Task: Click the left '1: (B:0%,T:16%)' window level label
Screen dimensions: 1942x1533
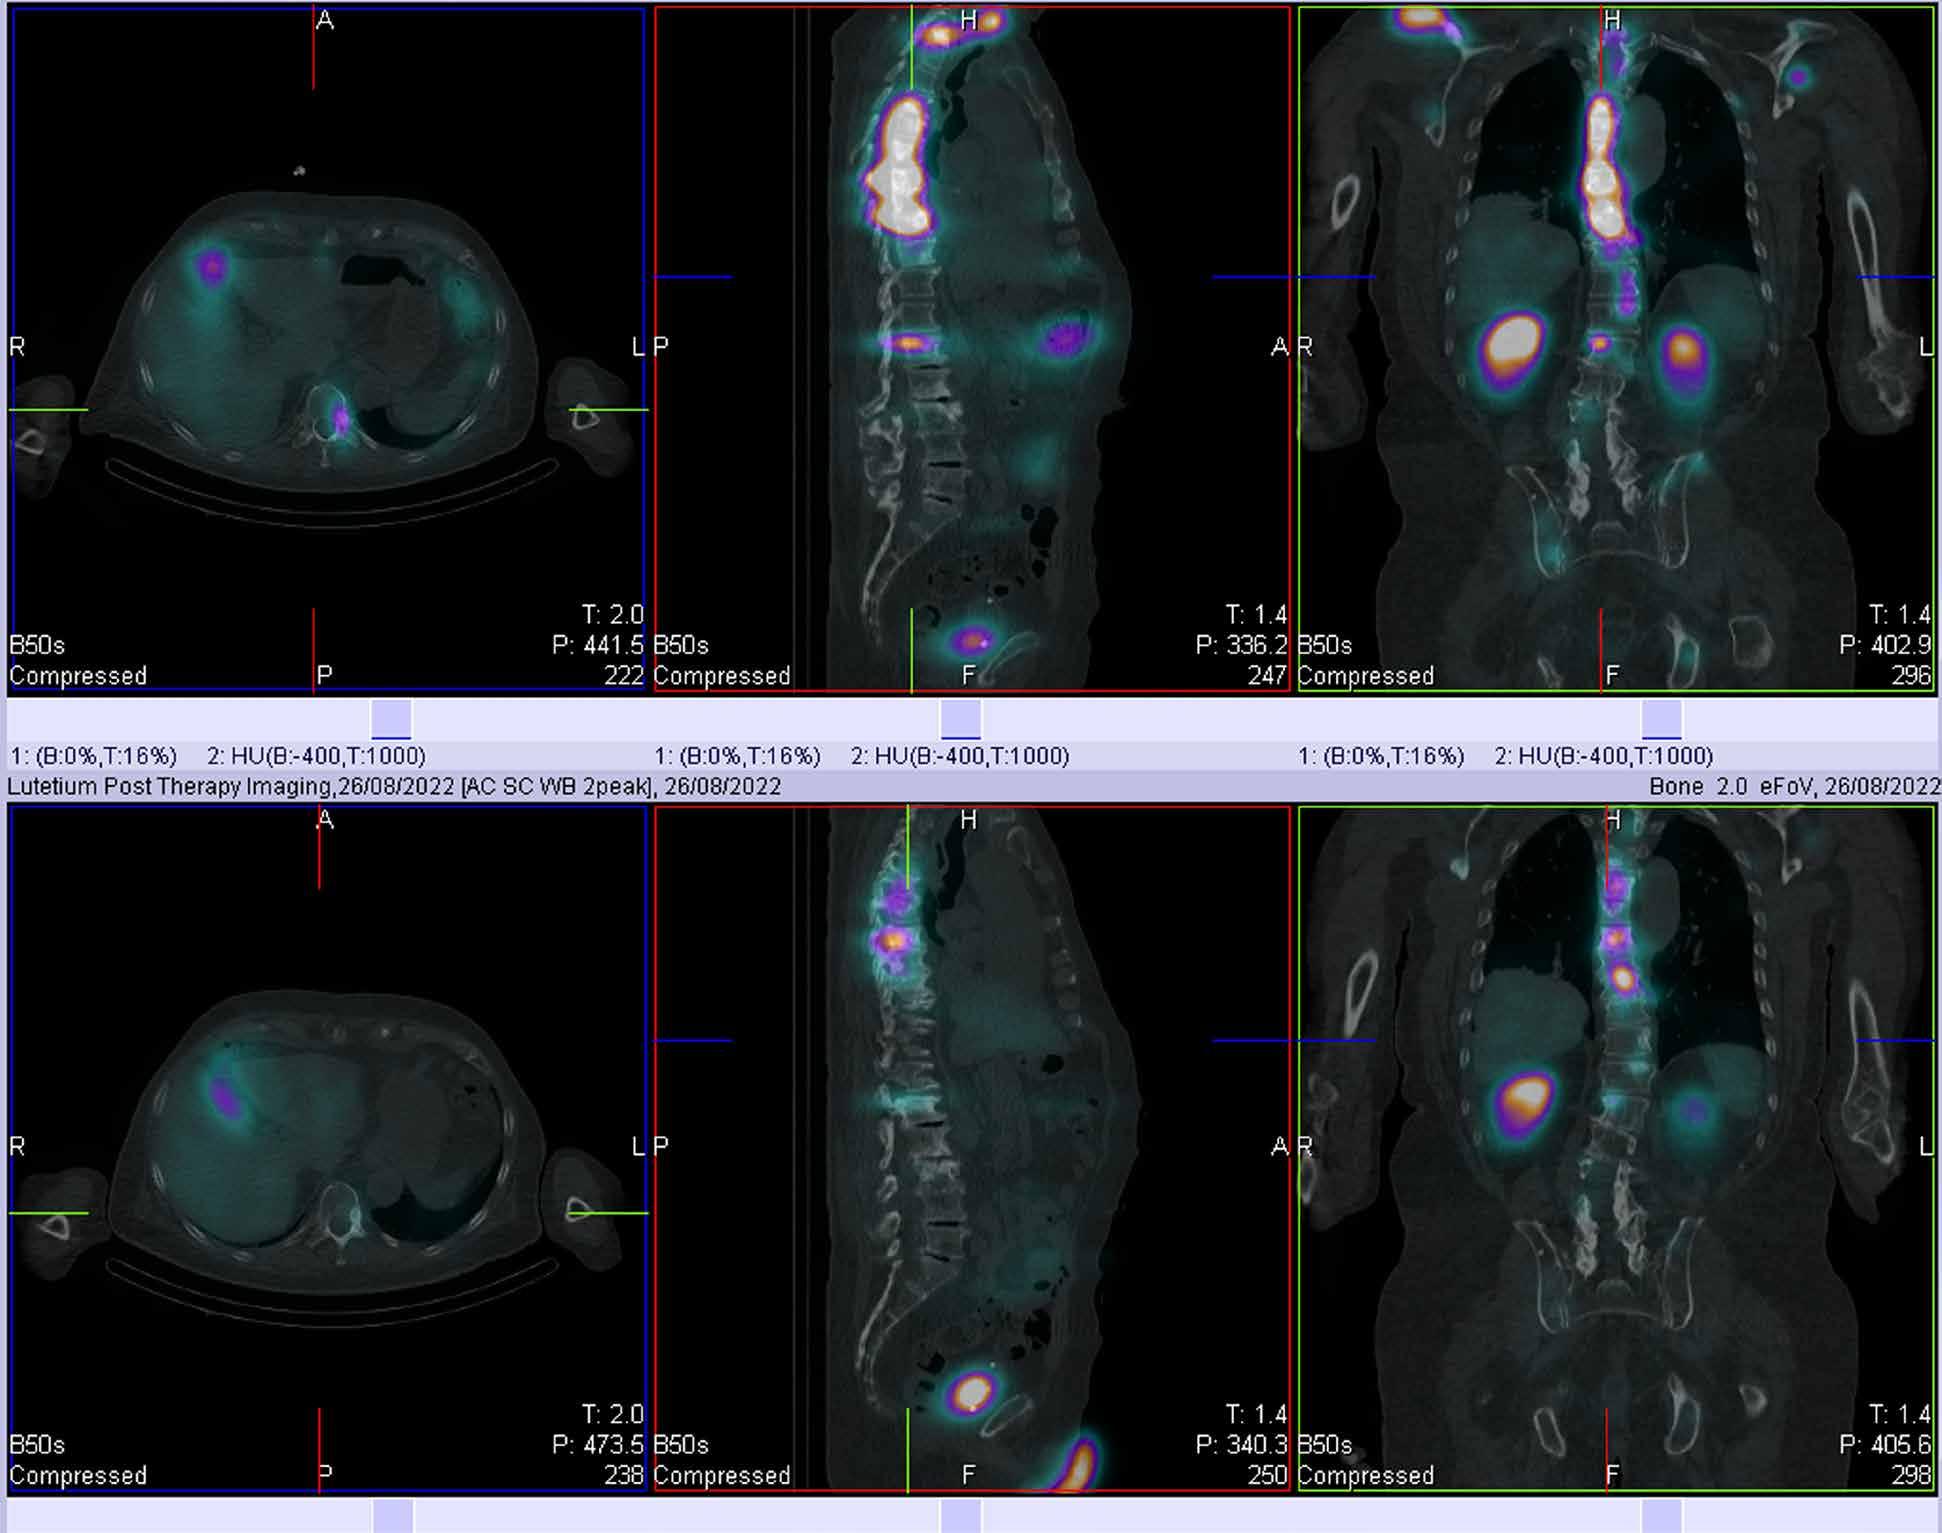Action: 93,756
